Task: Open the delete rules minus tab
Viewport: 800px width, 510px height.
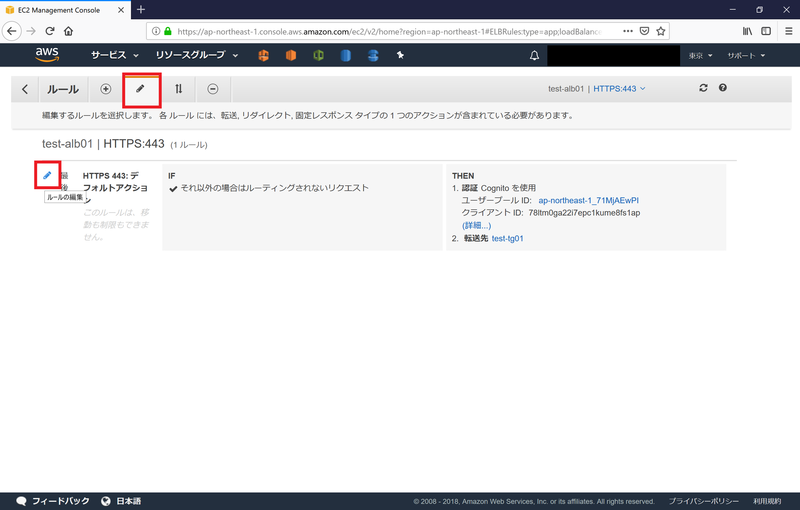Action: point(213,89)
